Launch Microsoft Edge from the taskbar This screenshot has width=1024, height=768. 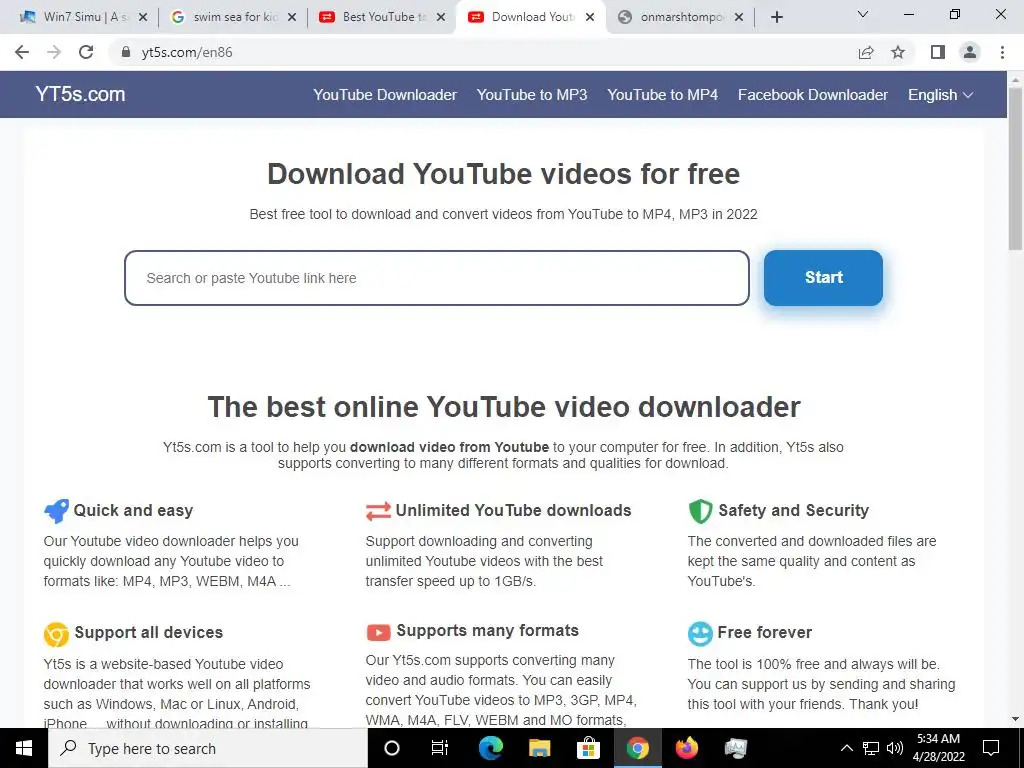[x=490, y=748]
